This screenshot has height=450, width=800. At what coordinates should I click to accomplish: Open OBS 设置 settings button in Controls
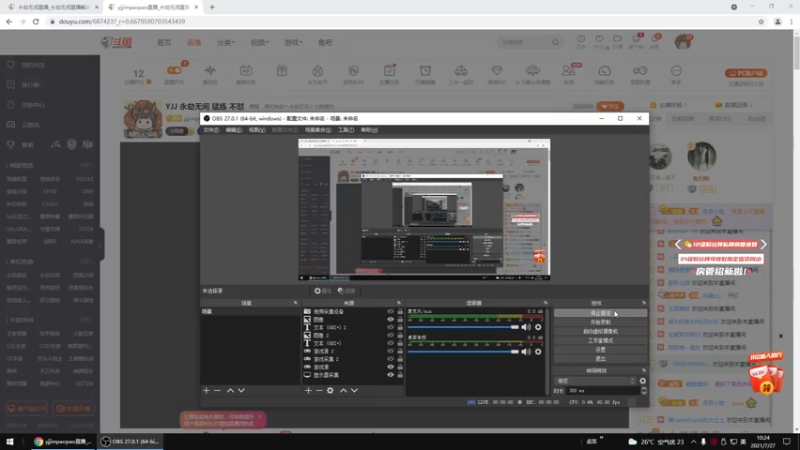point(601,350)
